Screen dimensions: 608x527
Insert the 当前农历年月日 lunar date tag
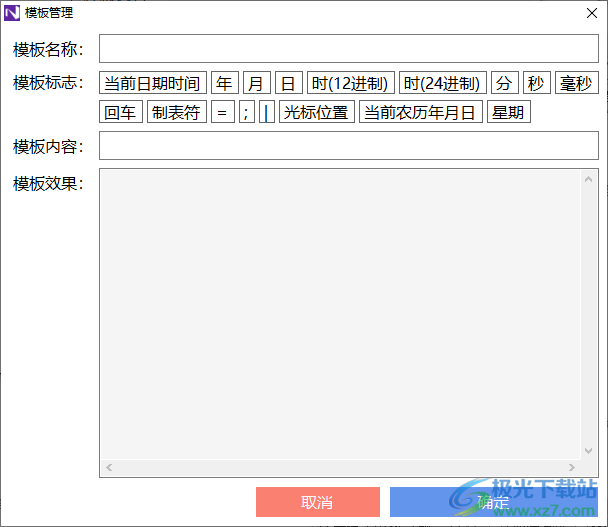pyautogui.click(x=421, y=112)
